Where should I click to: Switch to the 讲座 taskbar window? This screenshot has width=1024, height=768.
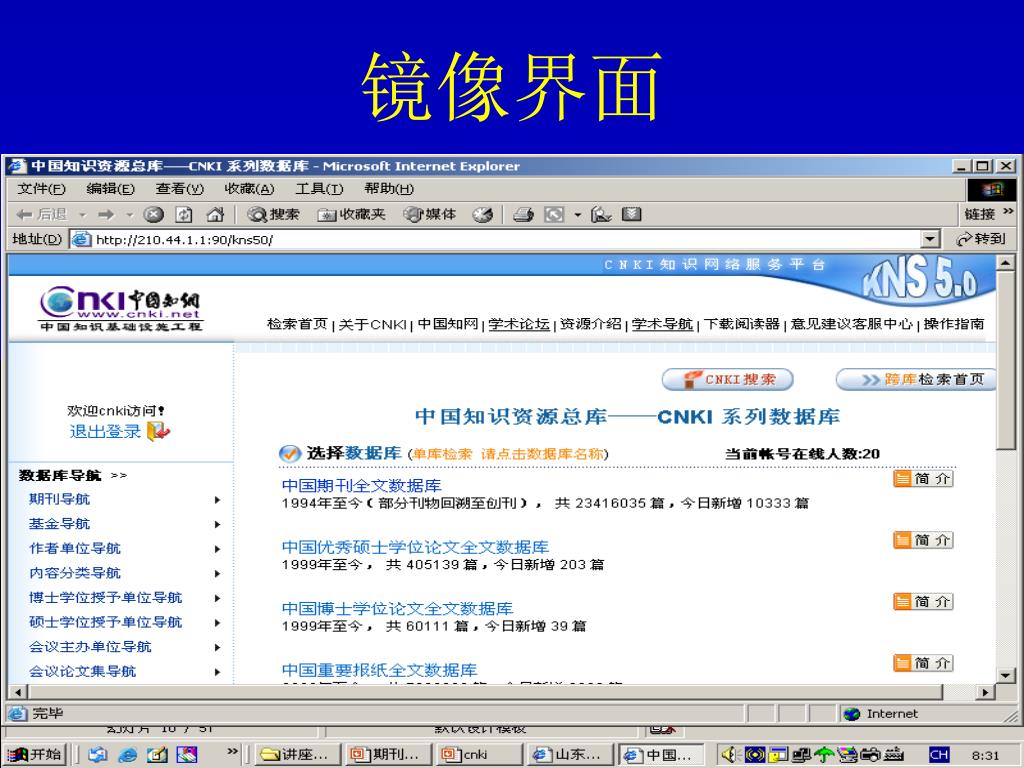tap(297, 754)
